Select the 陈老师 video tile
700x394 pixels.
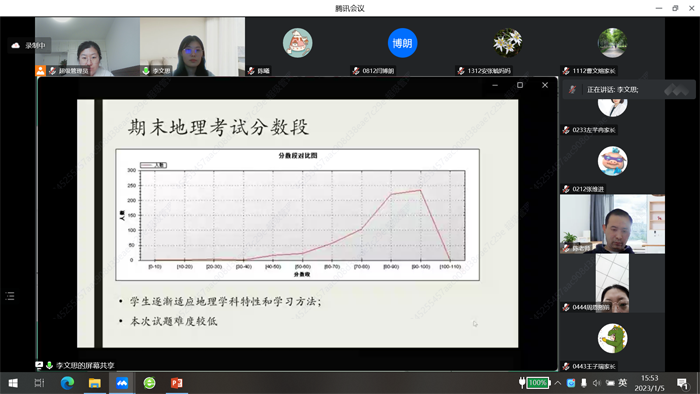[612, 224]
